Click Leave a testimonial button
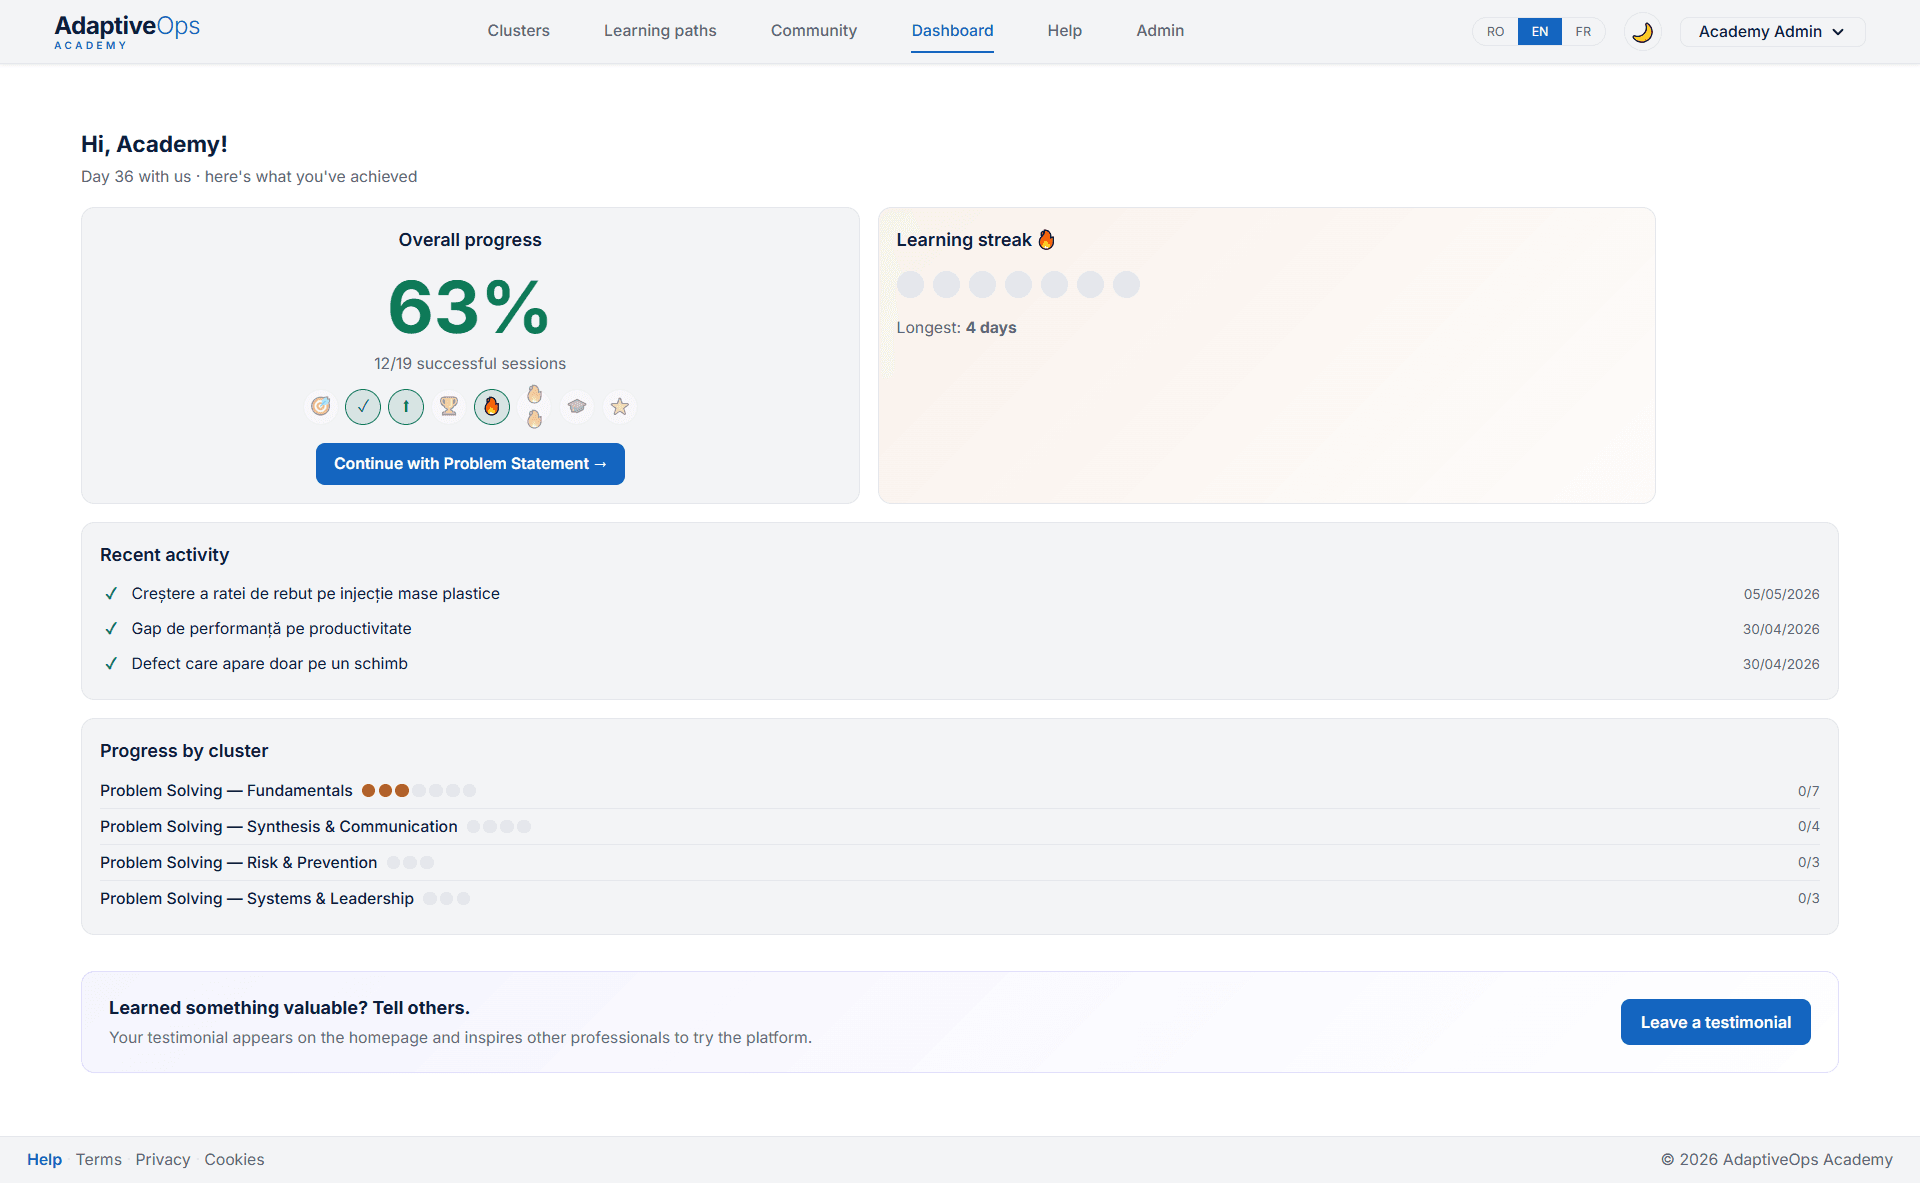 1716,1022
